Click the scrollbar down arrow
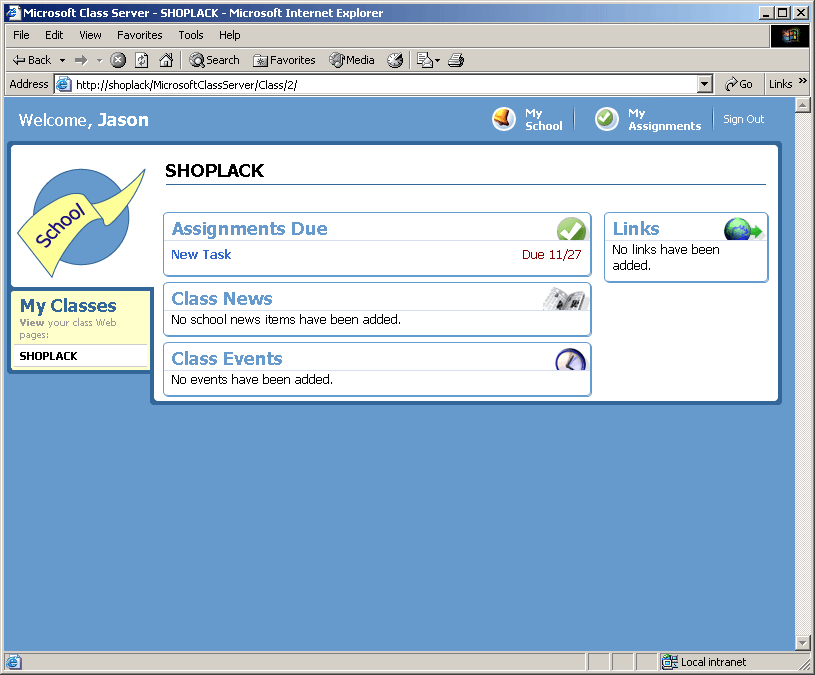Screen dimensions: 815x675 pyautogui.click(x=803, y=643)
